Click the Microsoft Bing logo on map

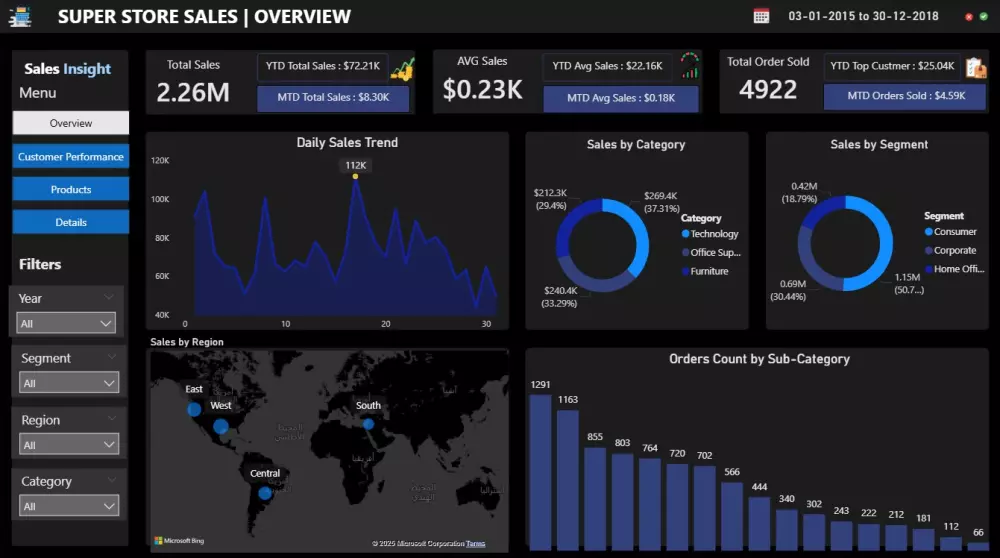[x=179, y=541]
